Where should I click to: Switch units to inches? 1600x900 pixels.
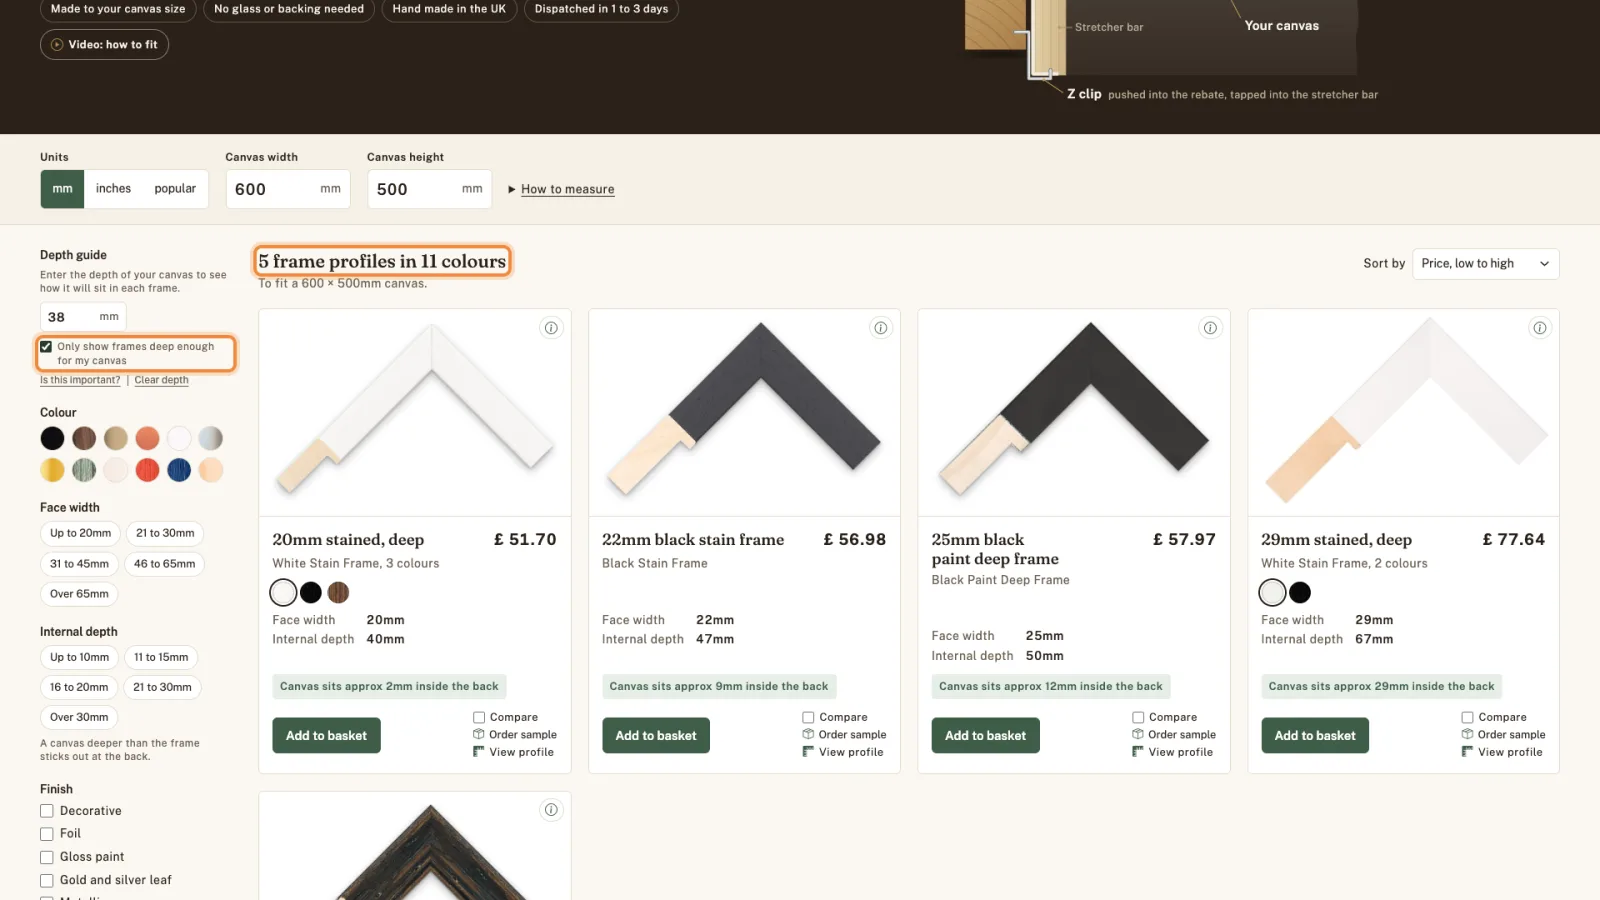pyautogui.click(x=113, y=189)
